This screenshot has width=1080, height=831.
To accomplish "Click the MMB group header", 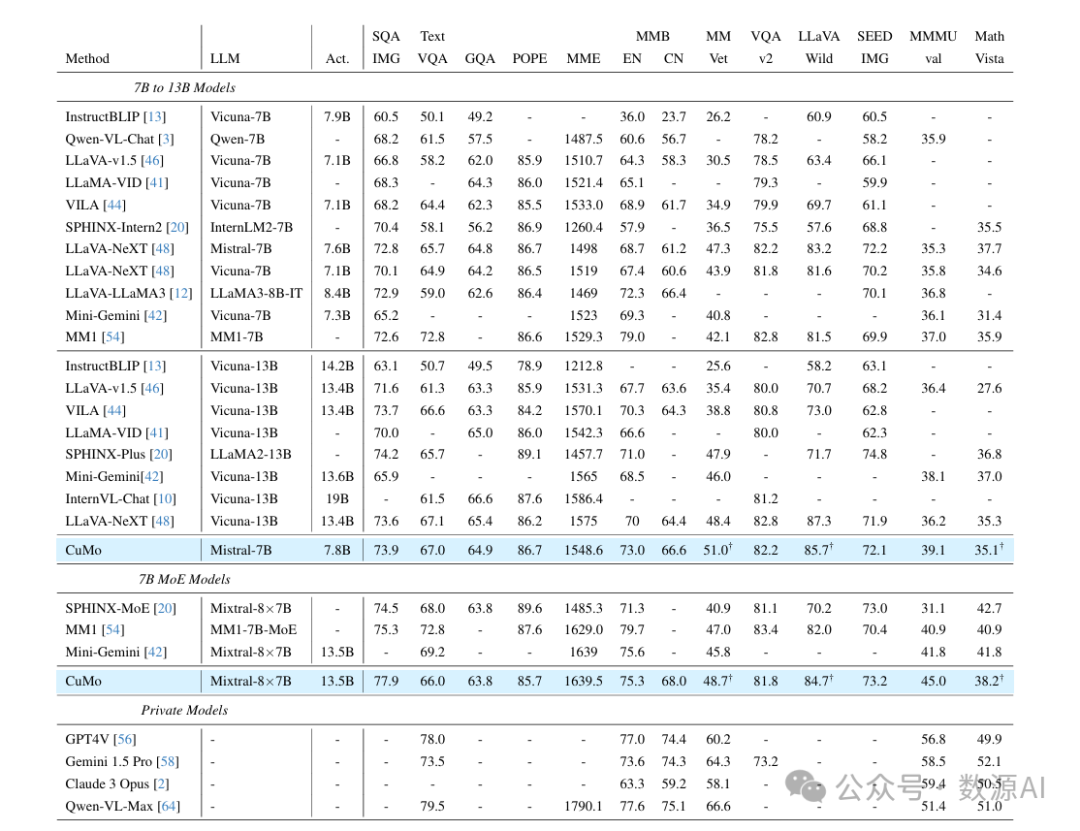I will 652,37.
